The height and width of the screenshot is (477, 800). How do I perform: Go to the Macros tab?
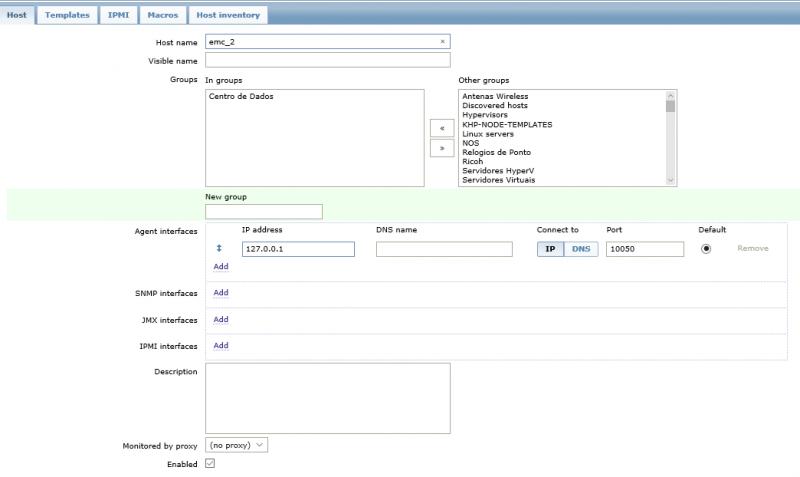[162, 15]
